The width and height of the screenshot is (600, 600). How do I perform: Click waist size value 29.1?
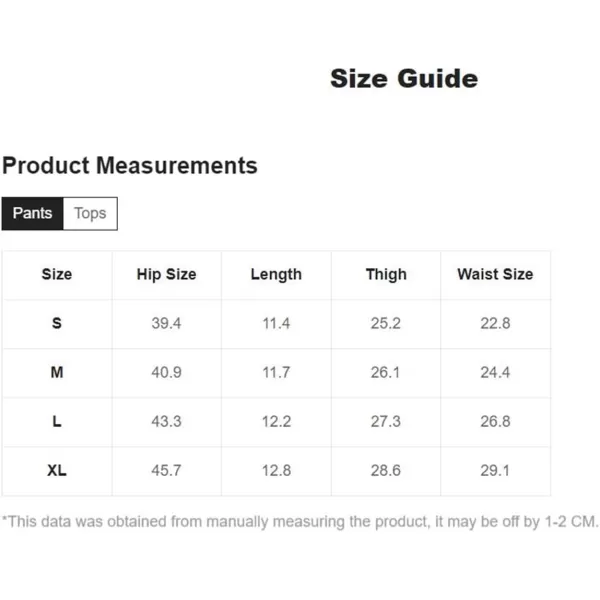496,470
